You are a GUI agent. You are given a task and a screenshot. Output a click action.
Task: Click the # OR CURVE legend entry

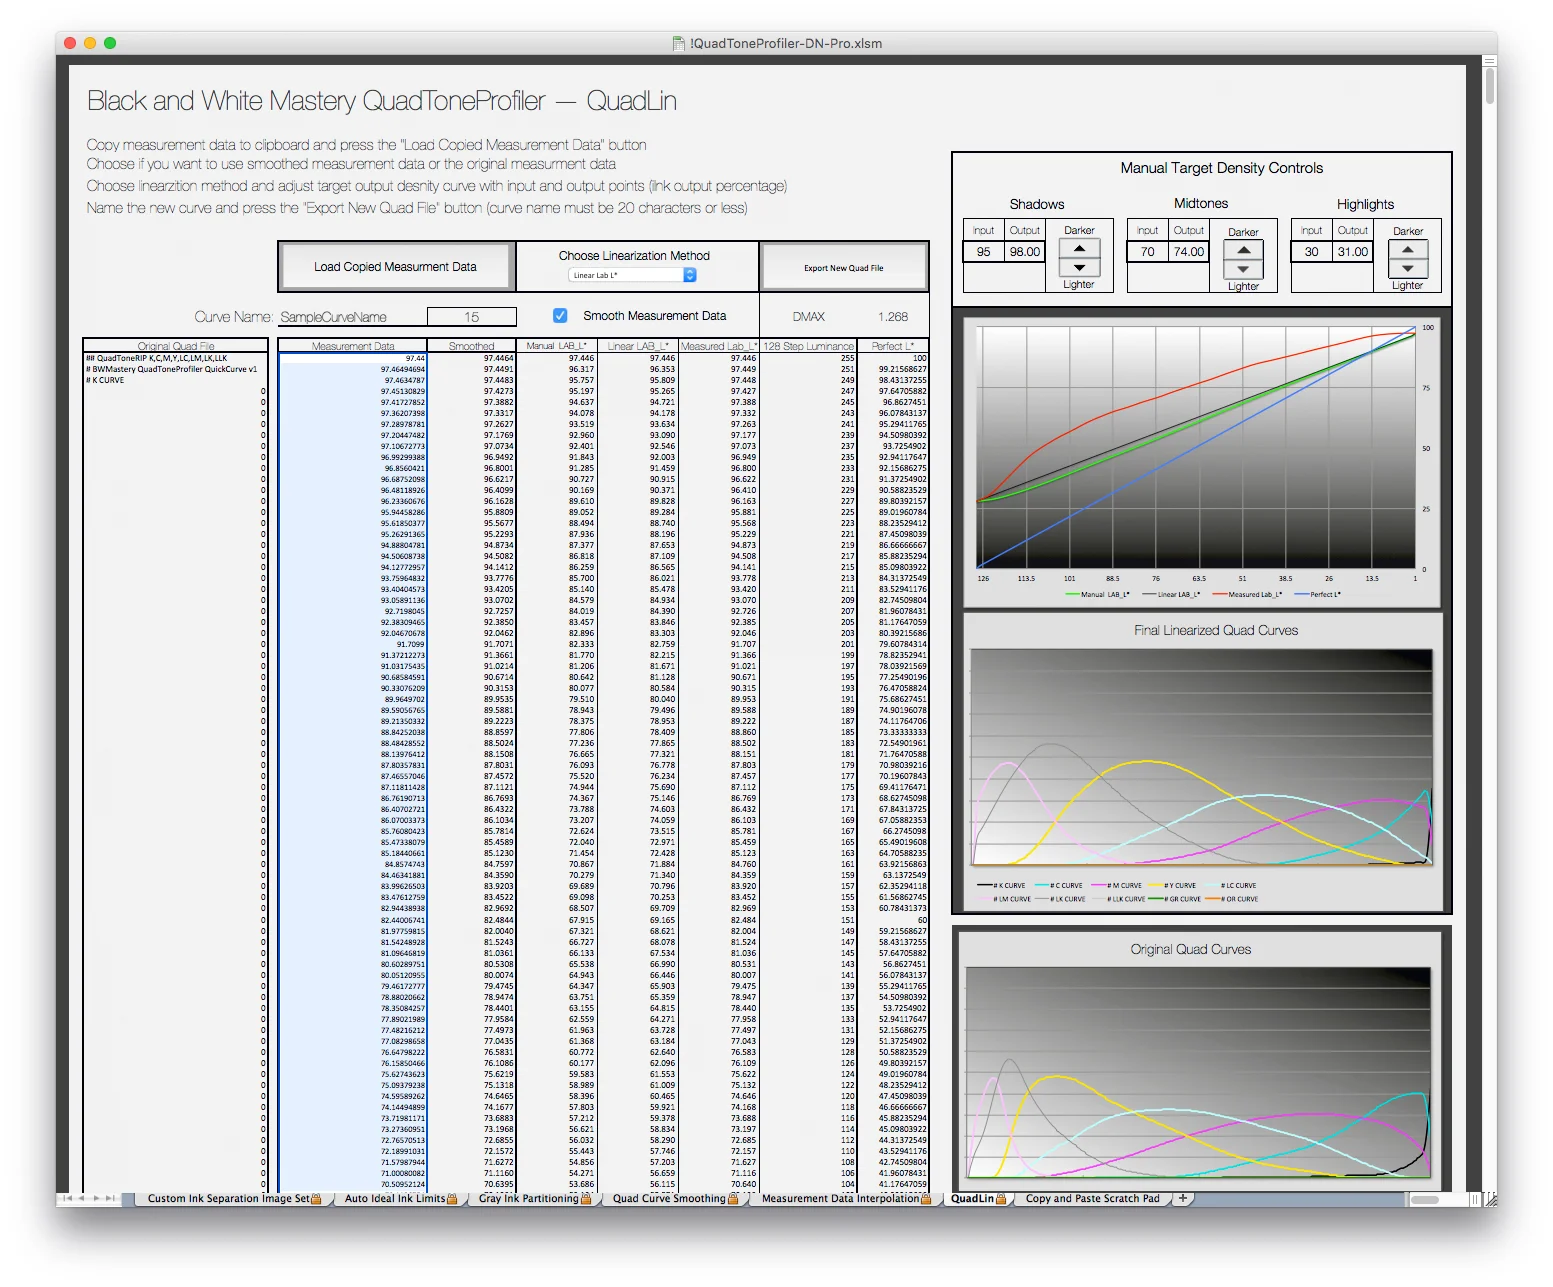click(1233, 899)
